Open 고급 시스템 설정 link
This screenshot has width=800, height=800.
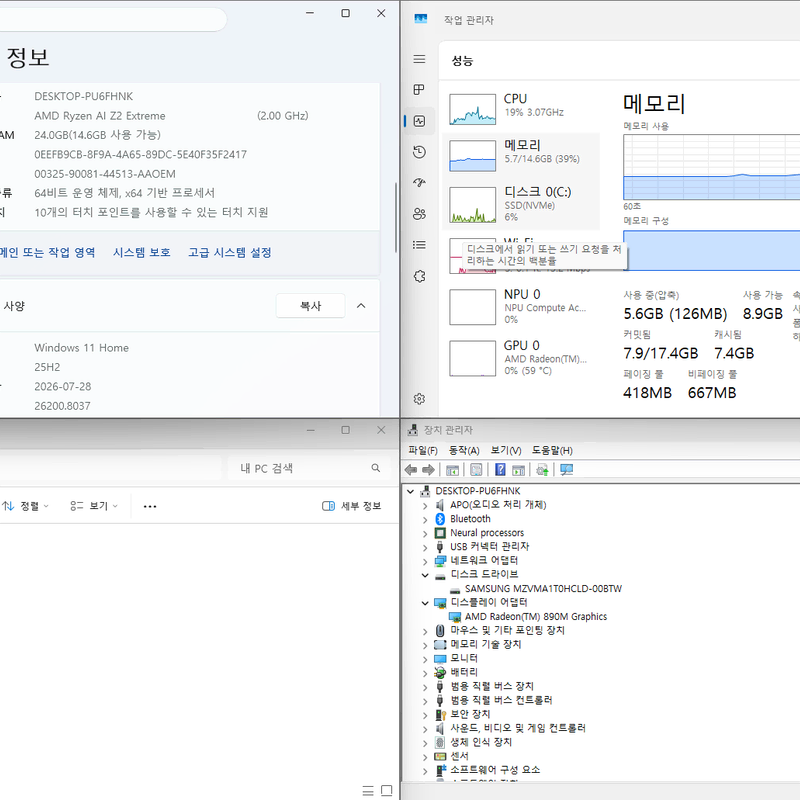pyautogui.click(x=230, y=253)
